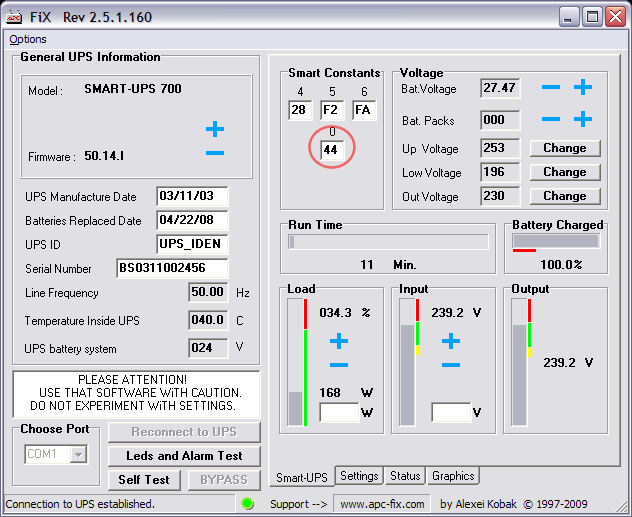Click the Line Frequency value 50.00
This screenshot has width=632, height=517.
[x=208, y=292]
